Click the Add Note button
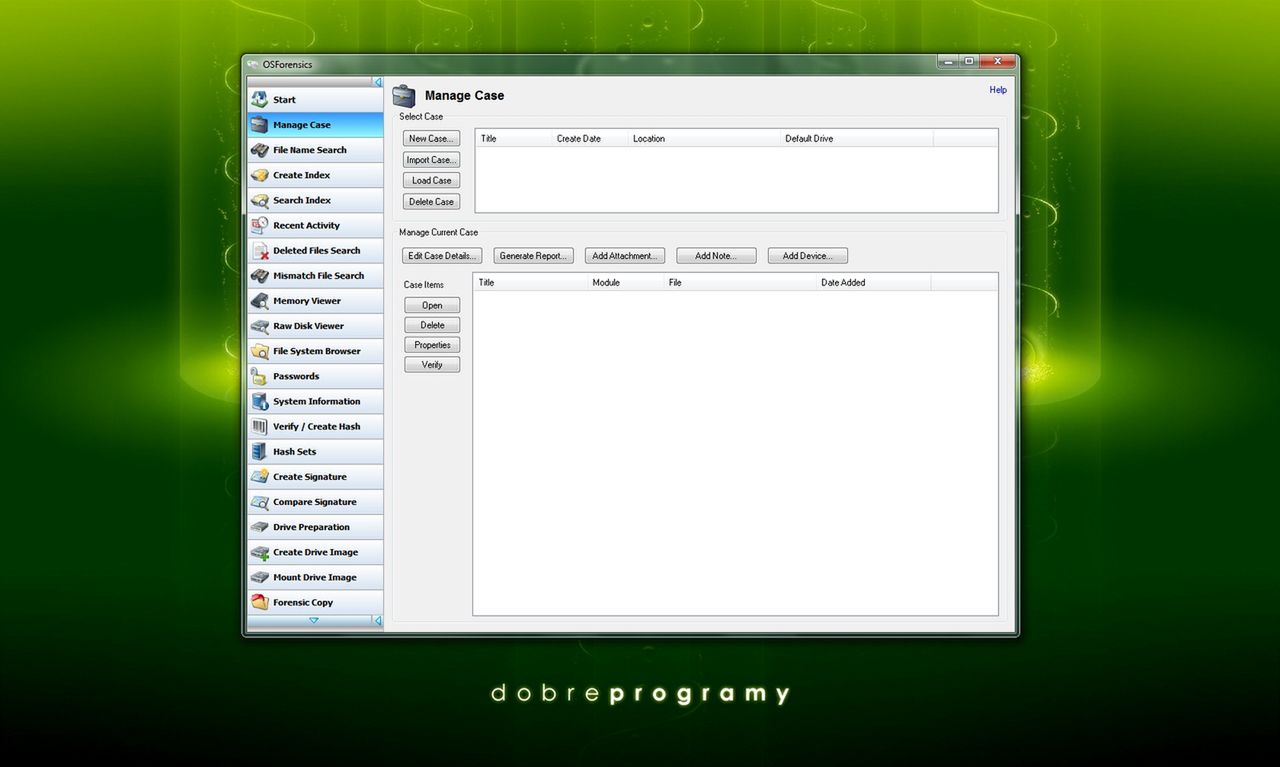Viewport: 1280px width, 767px height. click(716, 256)
